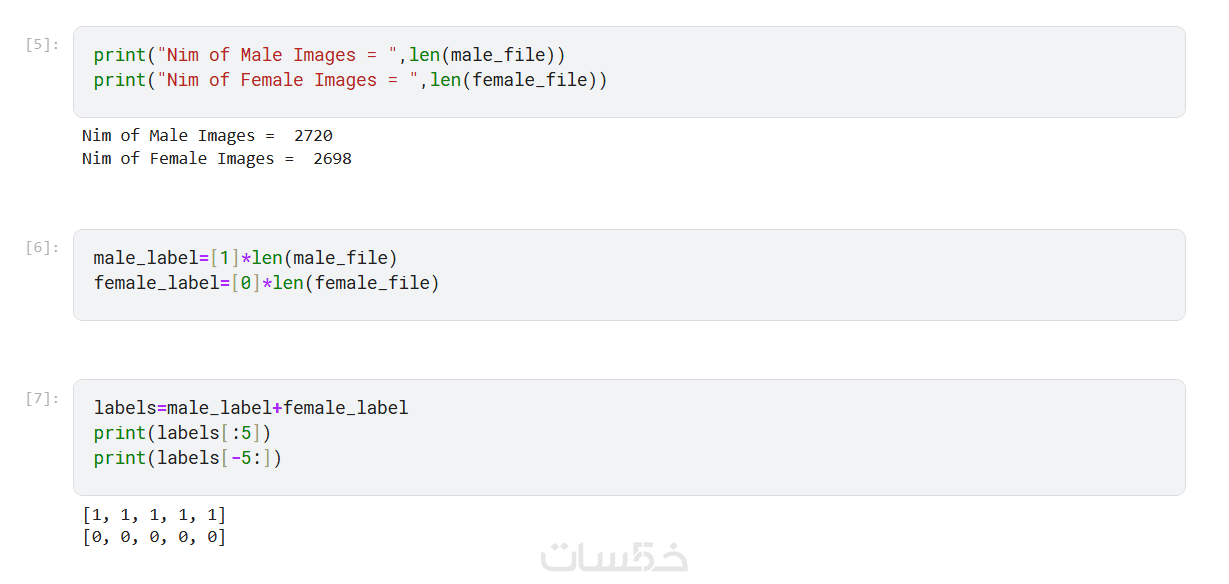Click the empty area at bottom of cell 7

click(628, 481)
